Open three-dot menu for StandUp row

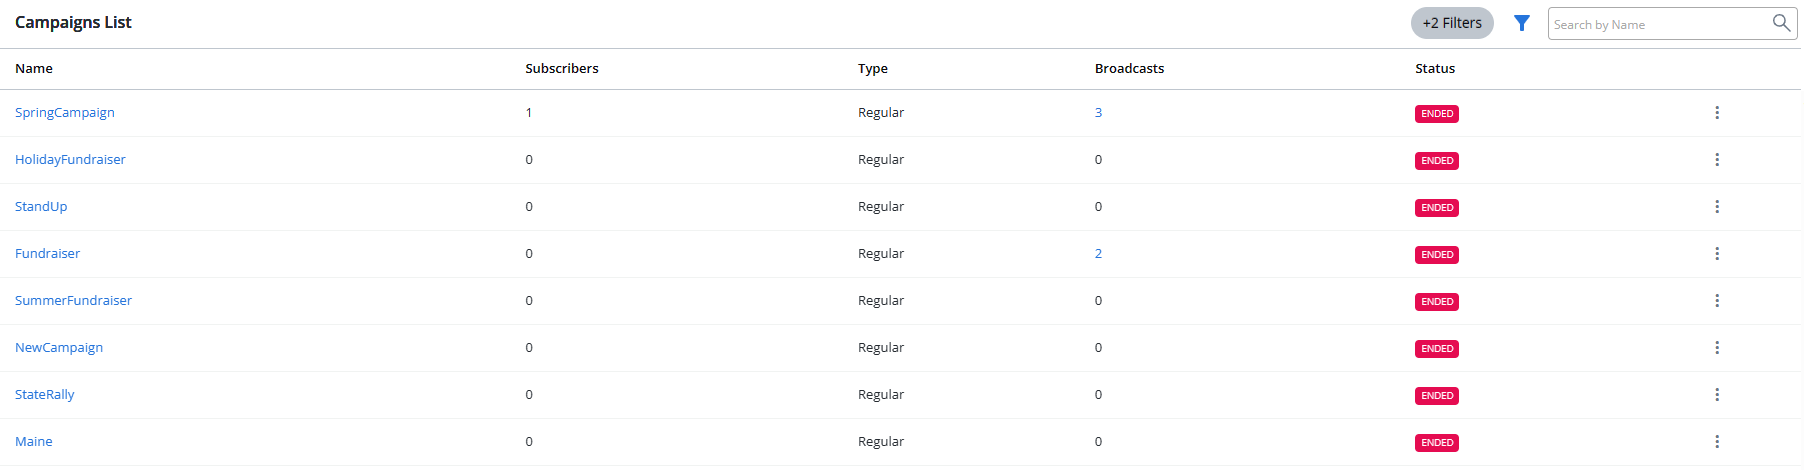click(x=1717, y=207)
